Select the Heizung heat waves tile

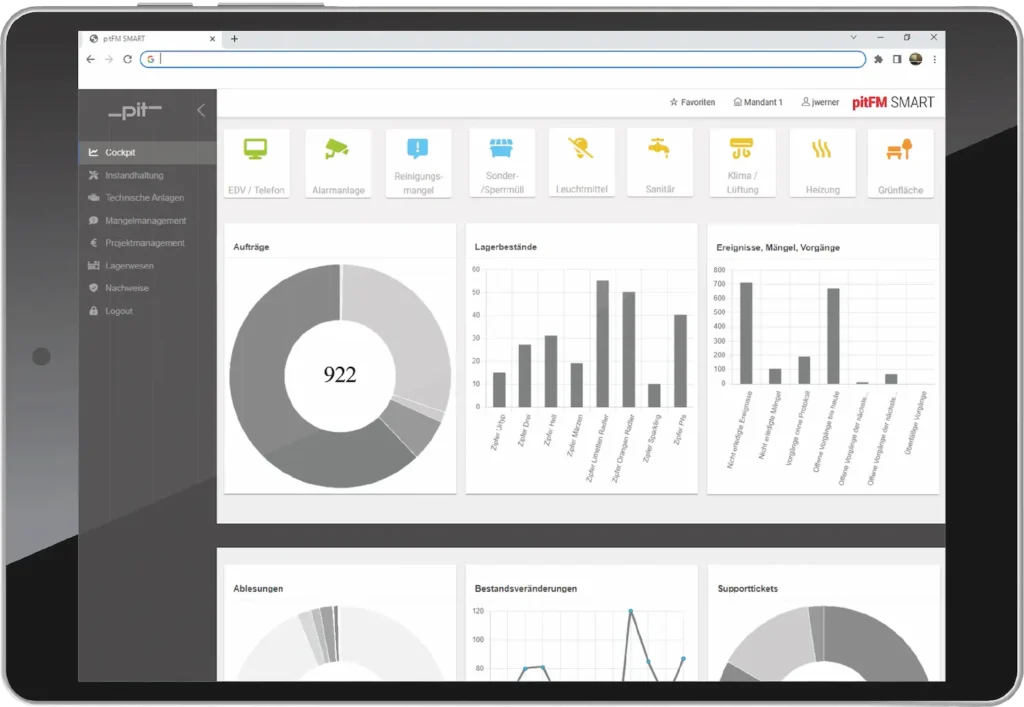point(822,163)
